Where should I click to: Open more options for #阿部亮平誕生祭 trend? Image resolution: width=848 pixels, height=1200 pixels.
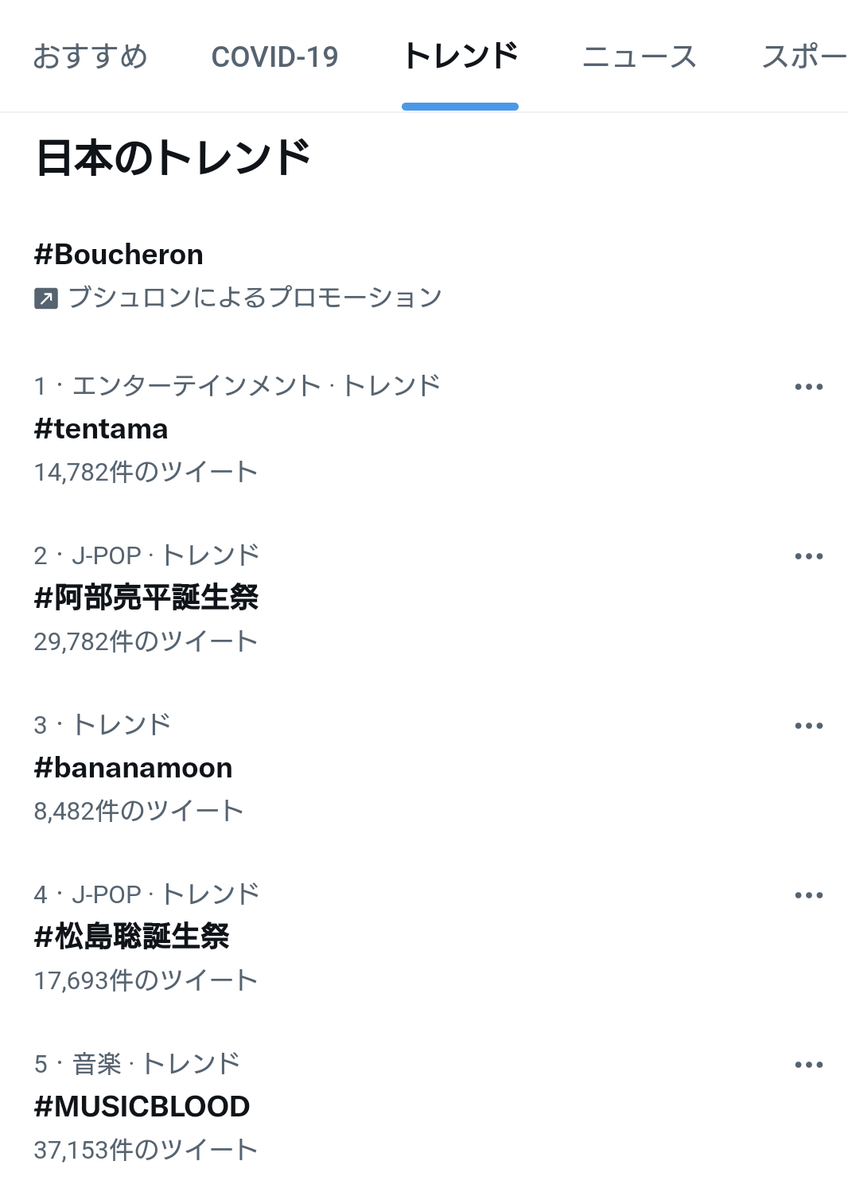click(808, 556)
